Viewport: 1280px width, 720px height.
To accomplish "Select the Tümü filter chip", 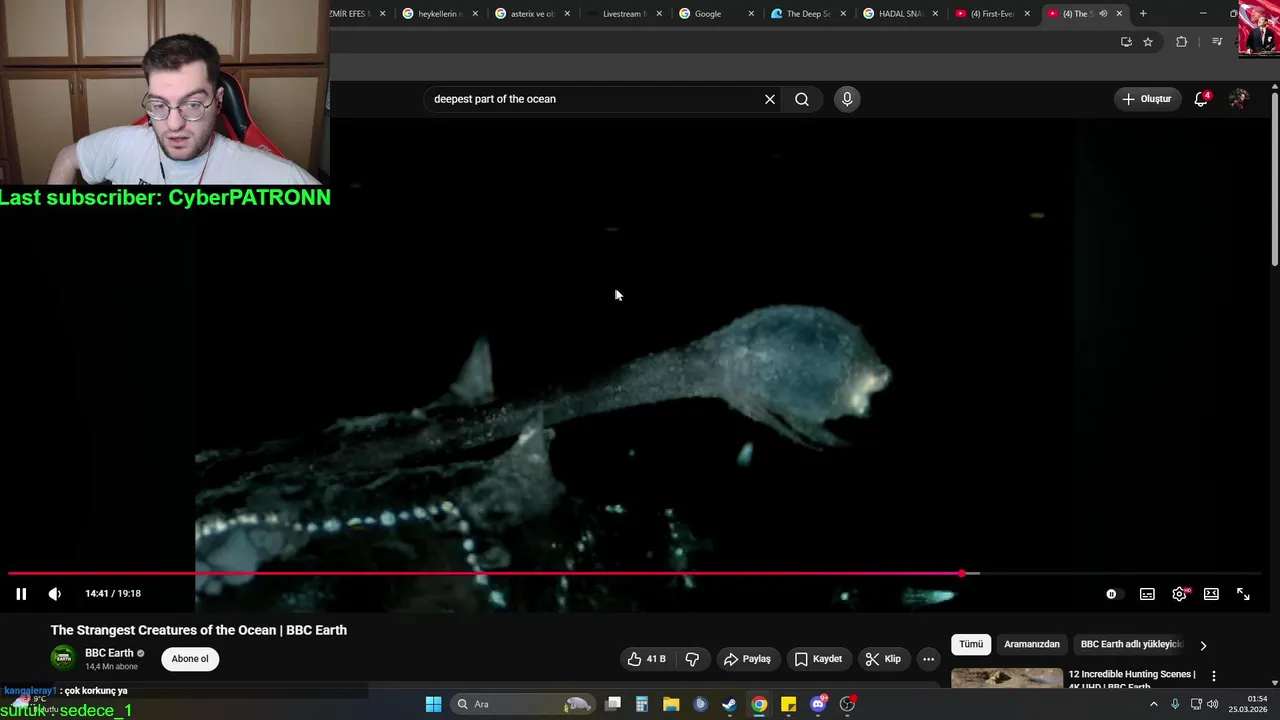I will 971,645.
